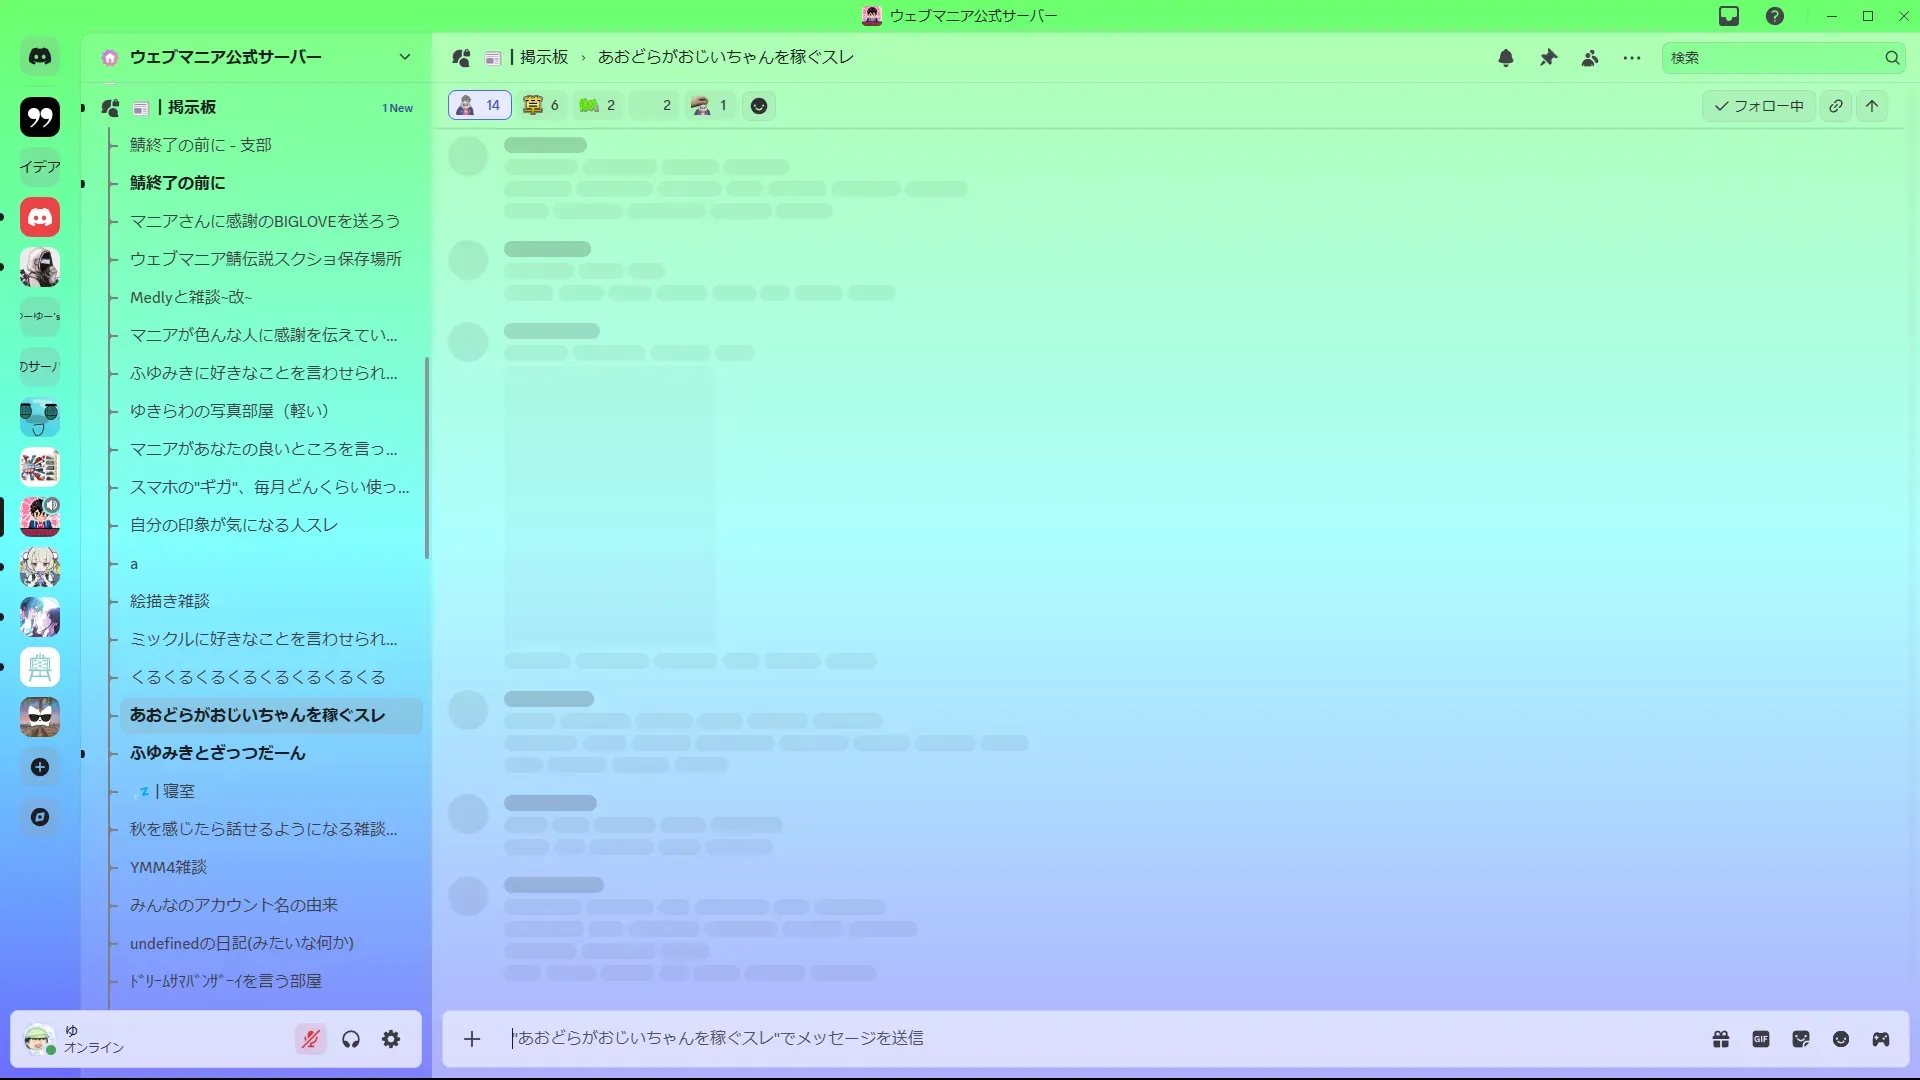Expand the ウェブマニア公式サーバー server dropdown
Screen dimensions: 1920x1080
(x=404, y=57)
